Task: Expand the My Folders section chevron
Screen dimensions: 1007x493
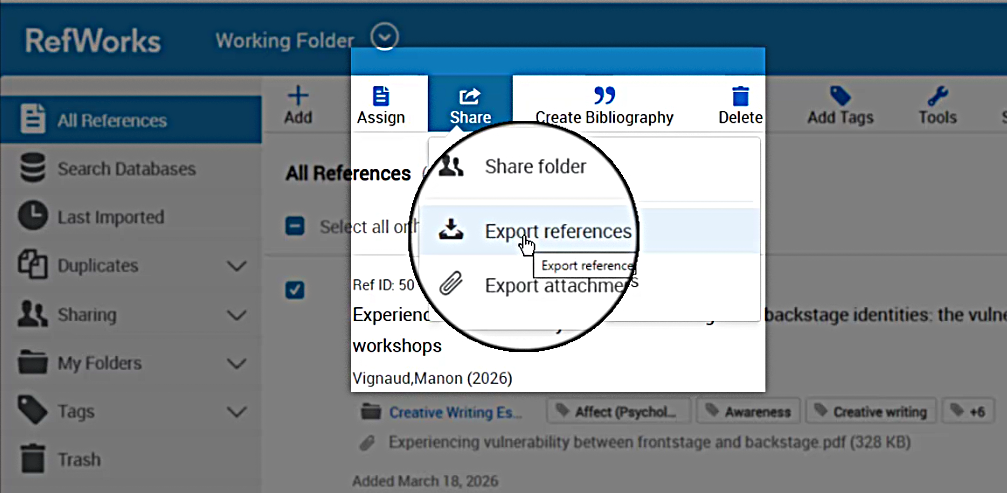Action: pyautogui.click(x=237, y=363)
